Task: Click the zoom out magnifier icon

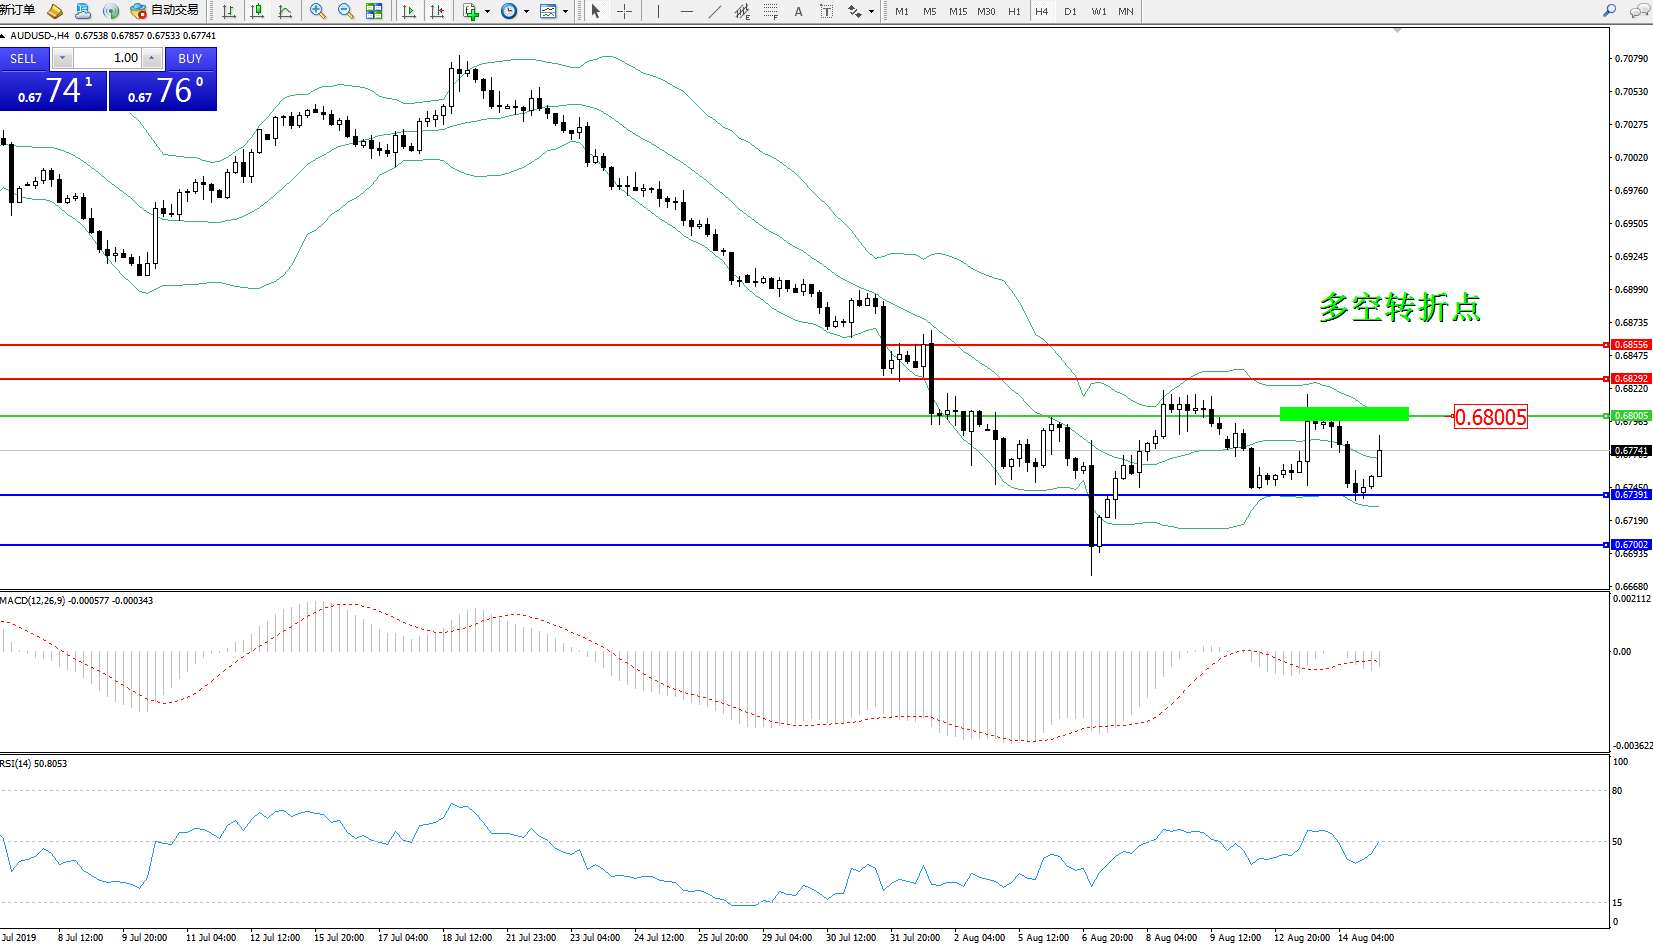Action: coord(346,11)
